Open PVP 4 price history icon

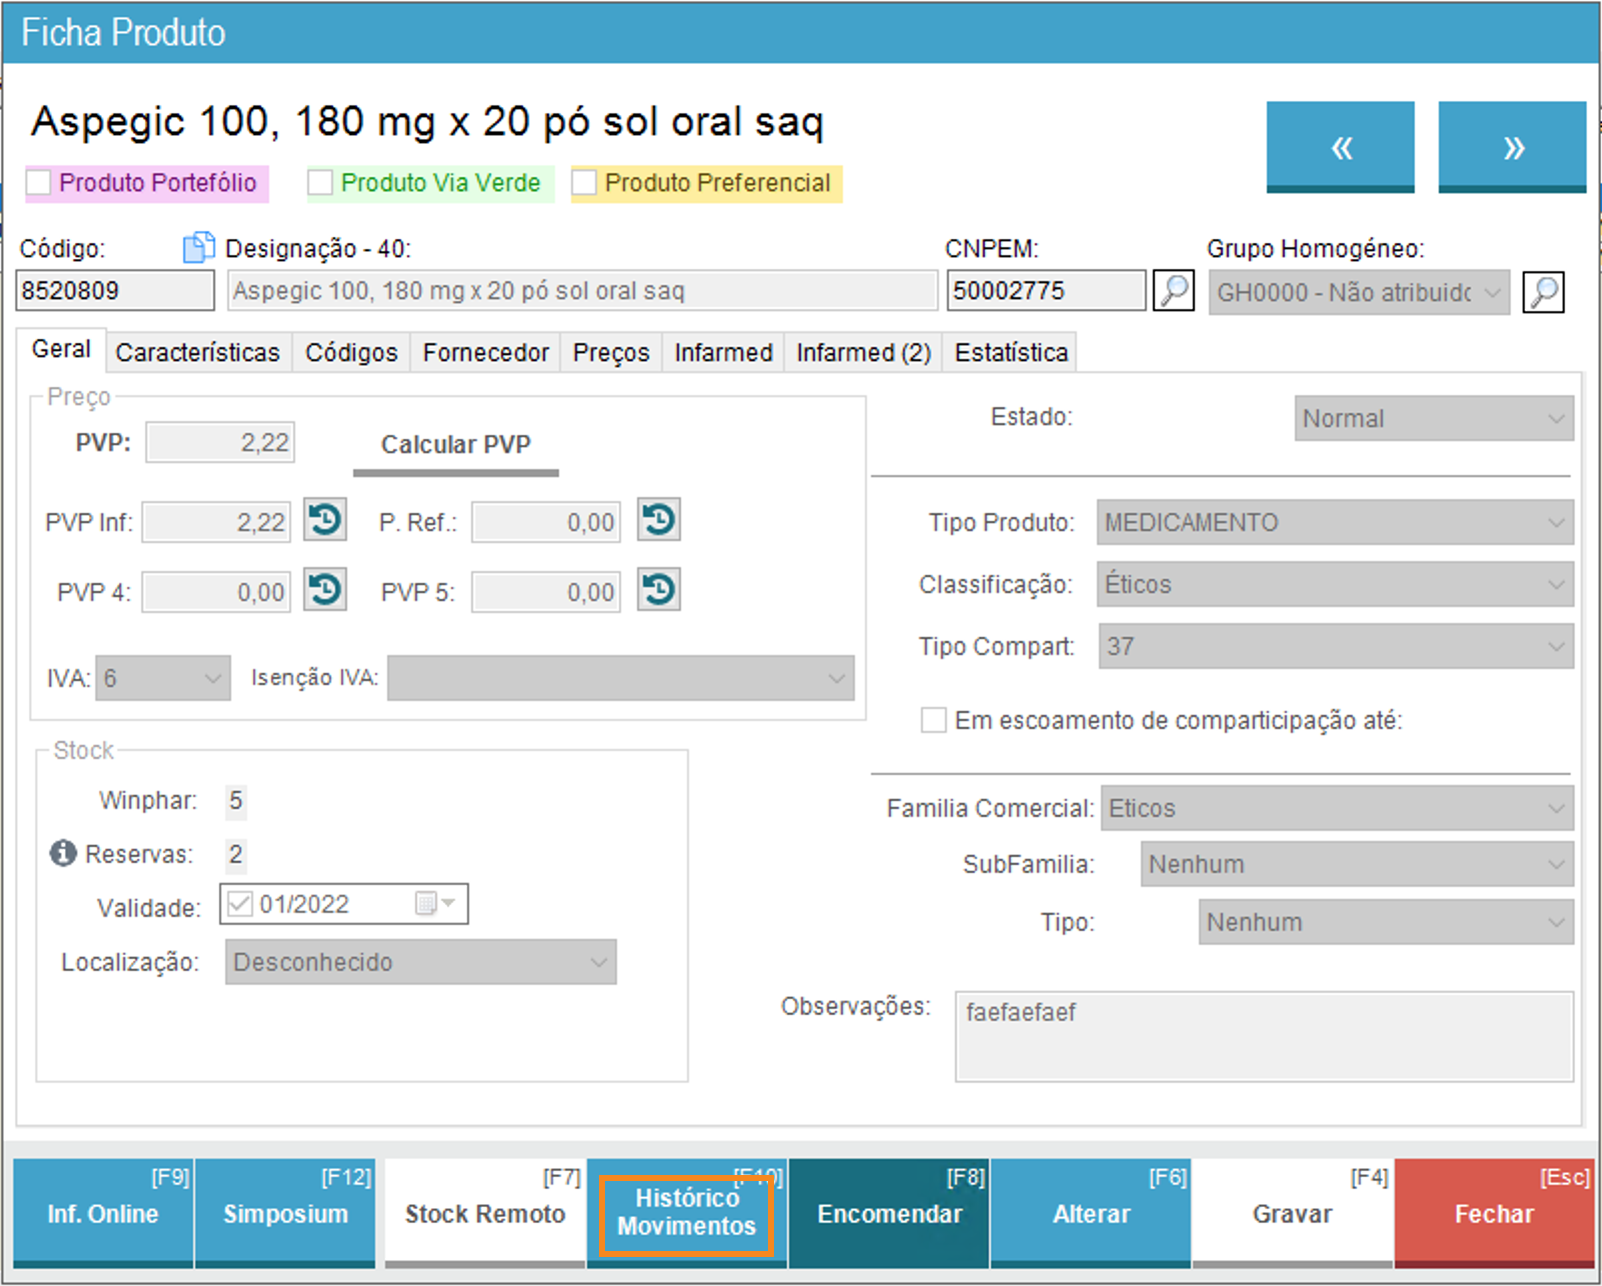(325, 590)
